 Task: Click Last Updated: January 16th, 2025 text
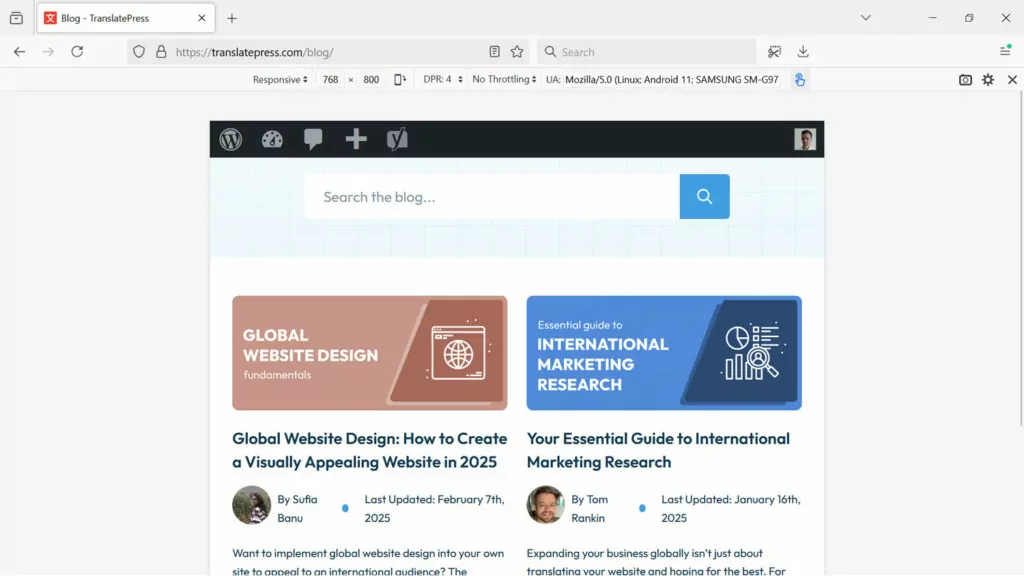click(x=731, y=508)
